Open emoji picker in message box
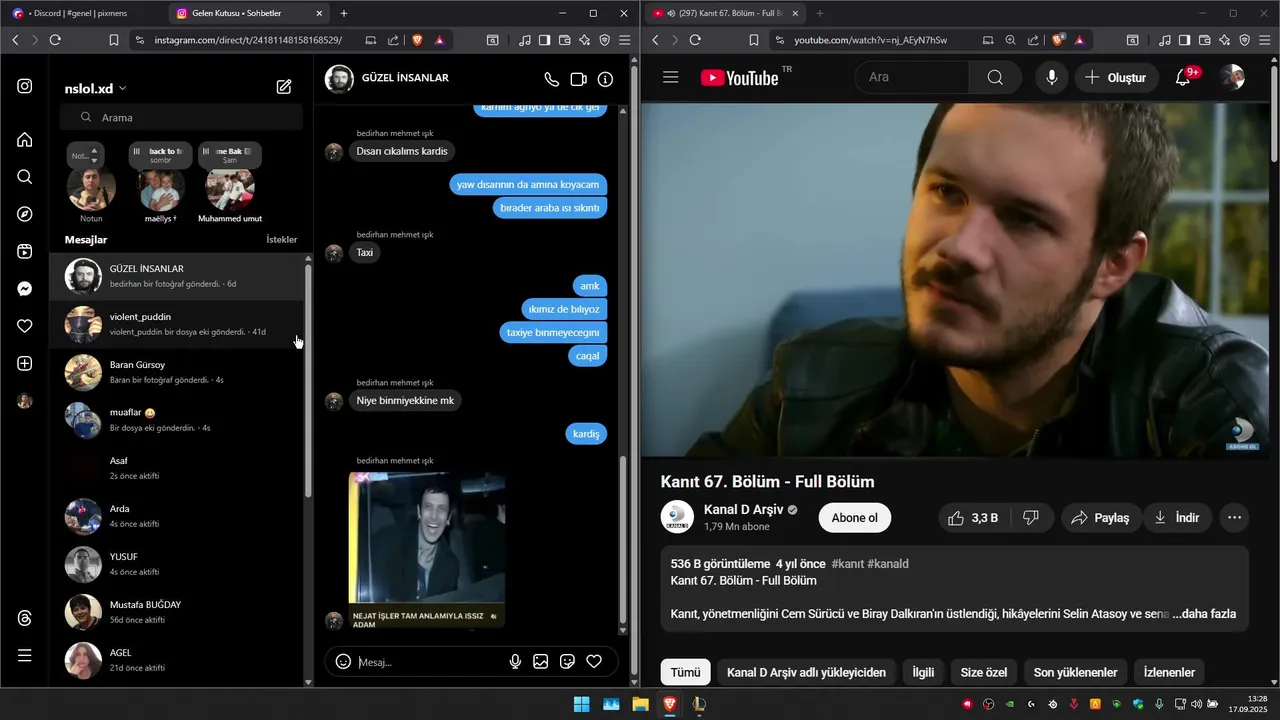 coord(343,661)
